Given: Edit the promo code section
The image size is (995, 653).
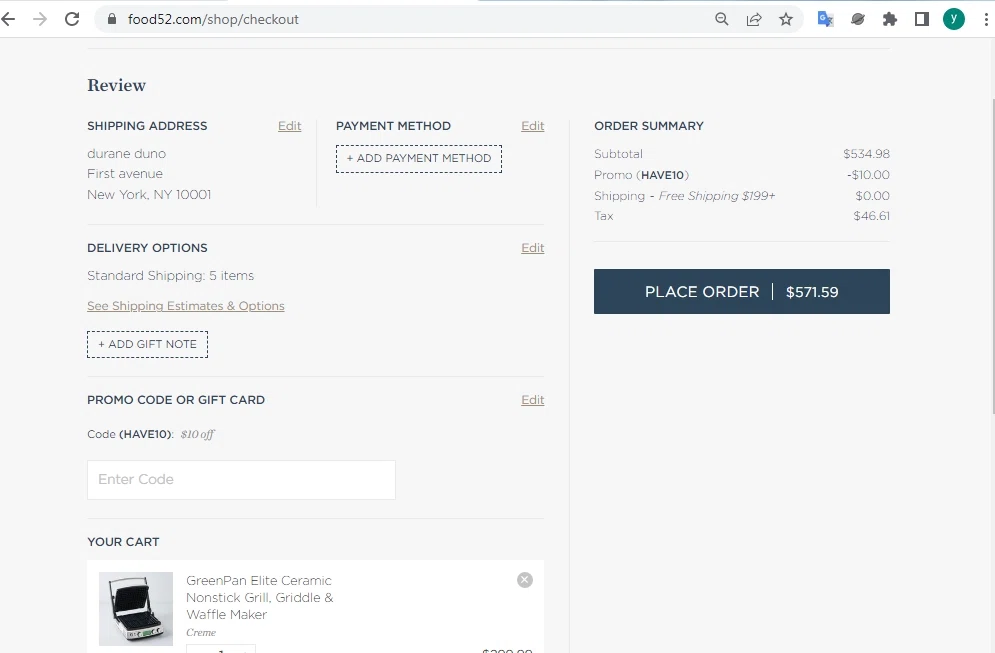Looking at the screenshot, I should coord(532,400).
